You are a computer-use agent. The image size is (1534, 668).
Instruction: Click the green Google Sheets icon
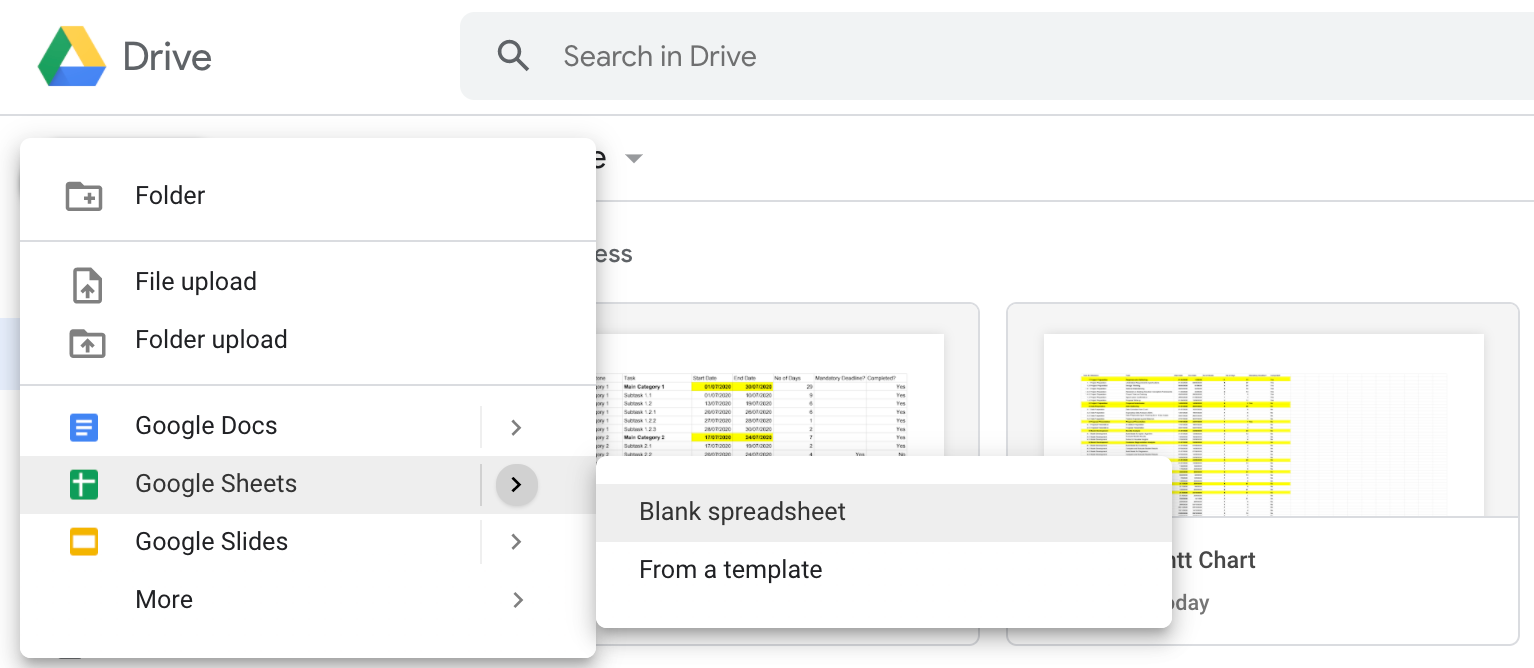click(84, 486)
